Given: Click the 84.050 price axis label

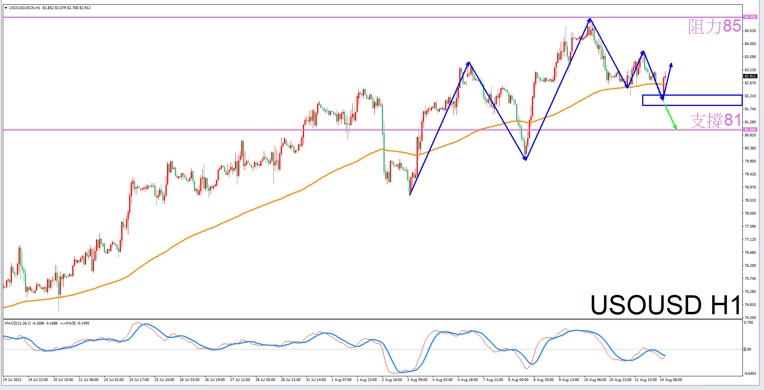Looking at the screenshot, I should coord(751,43).
